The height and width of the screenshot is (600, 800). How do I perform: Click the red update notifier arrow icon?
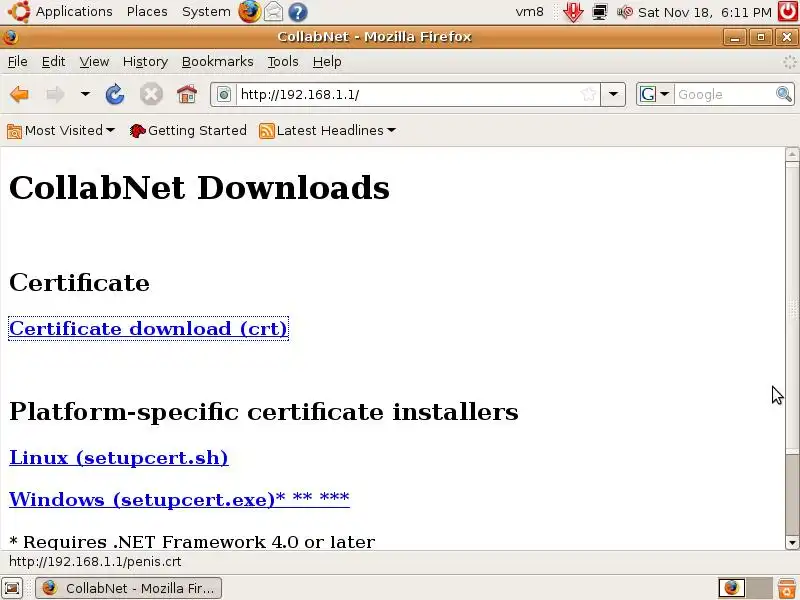point(573,12)
